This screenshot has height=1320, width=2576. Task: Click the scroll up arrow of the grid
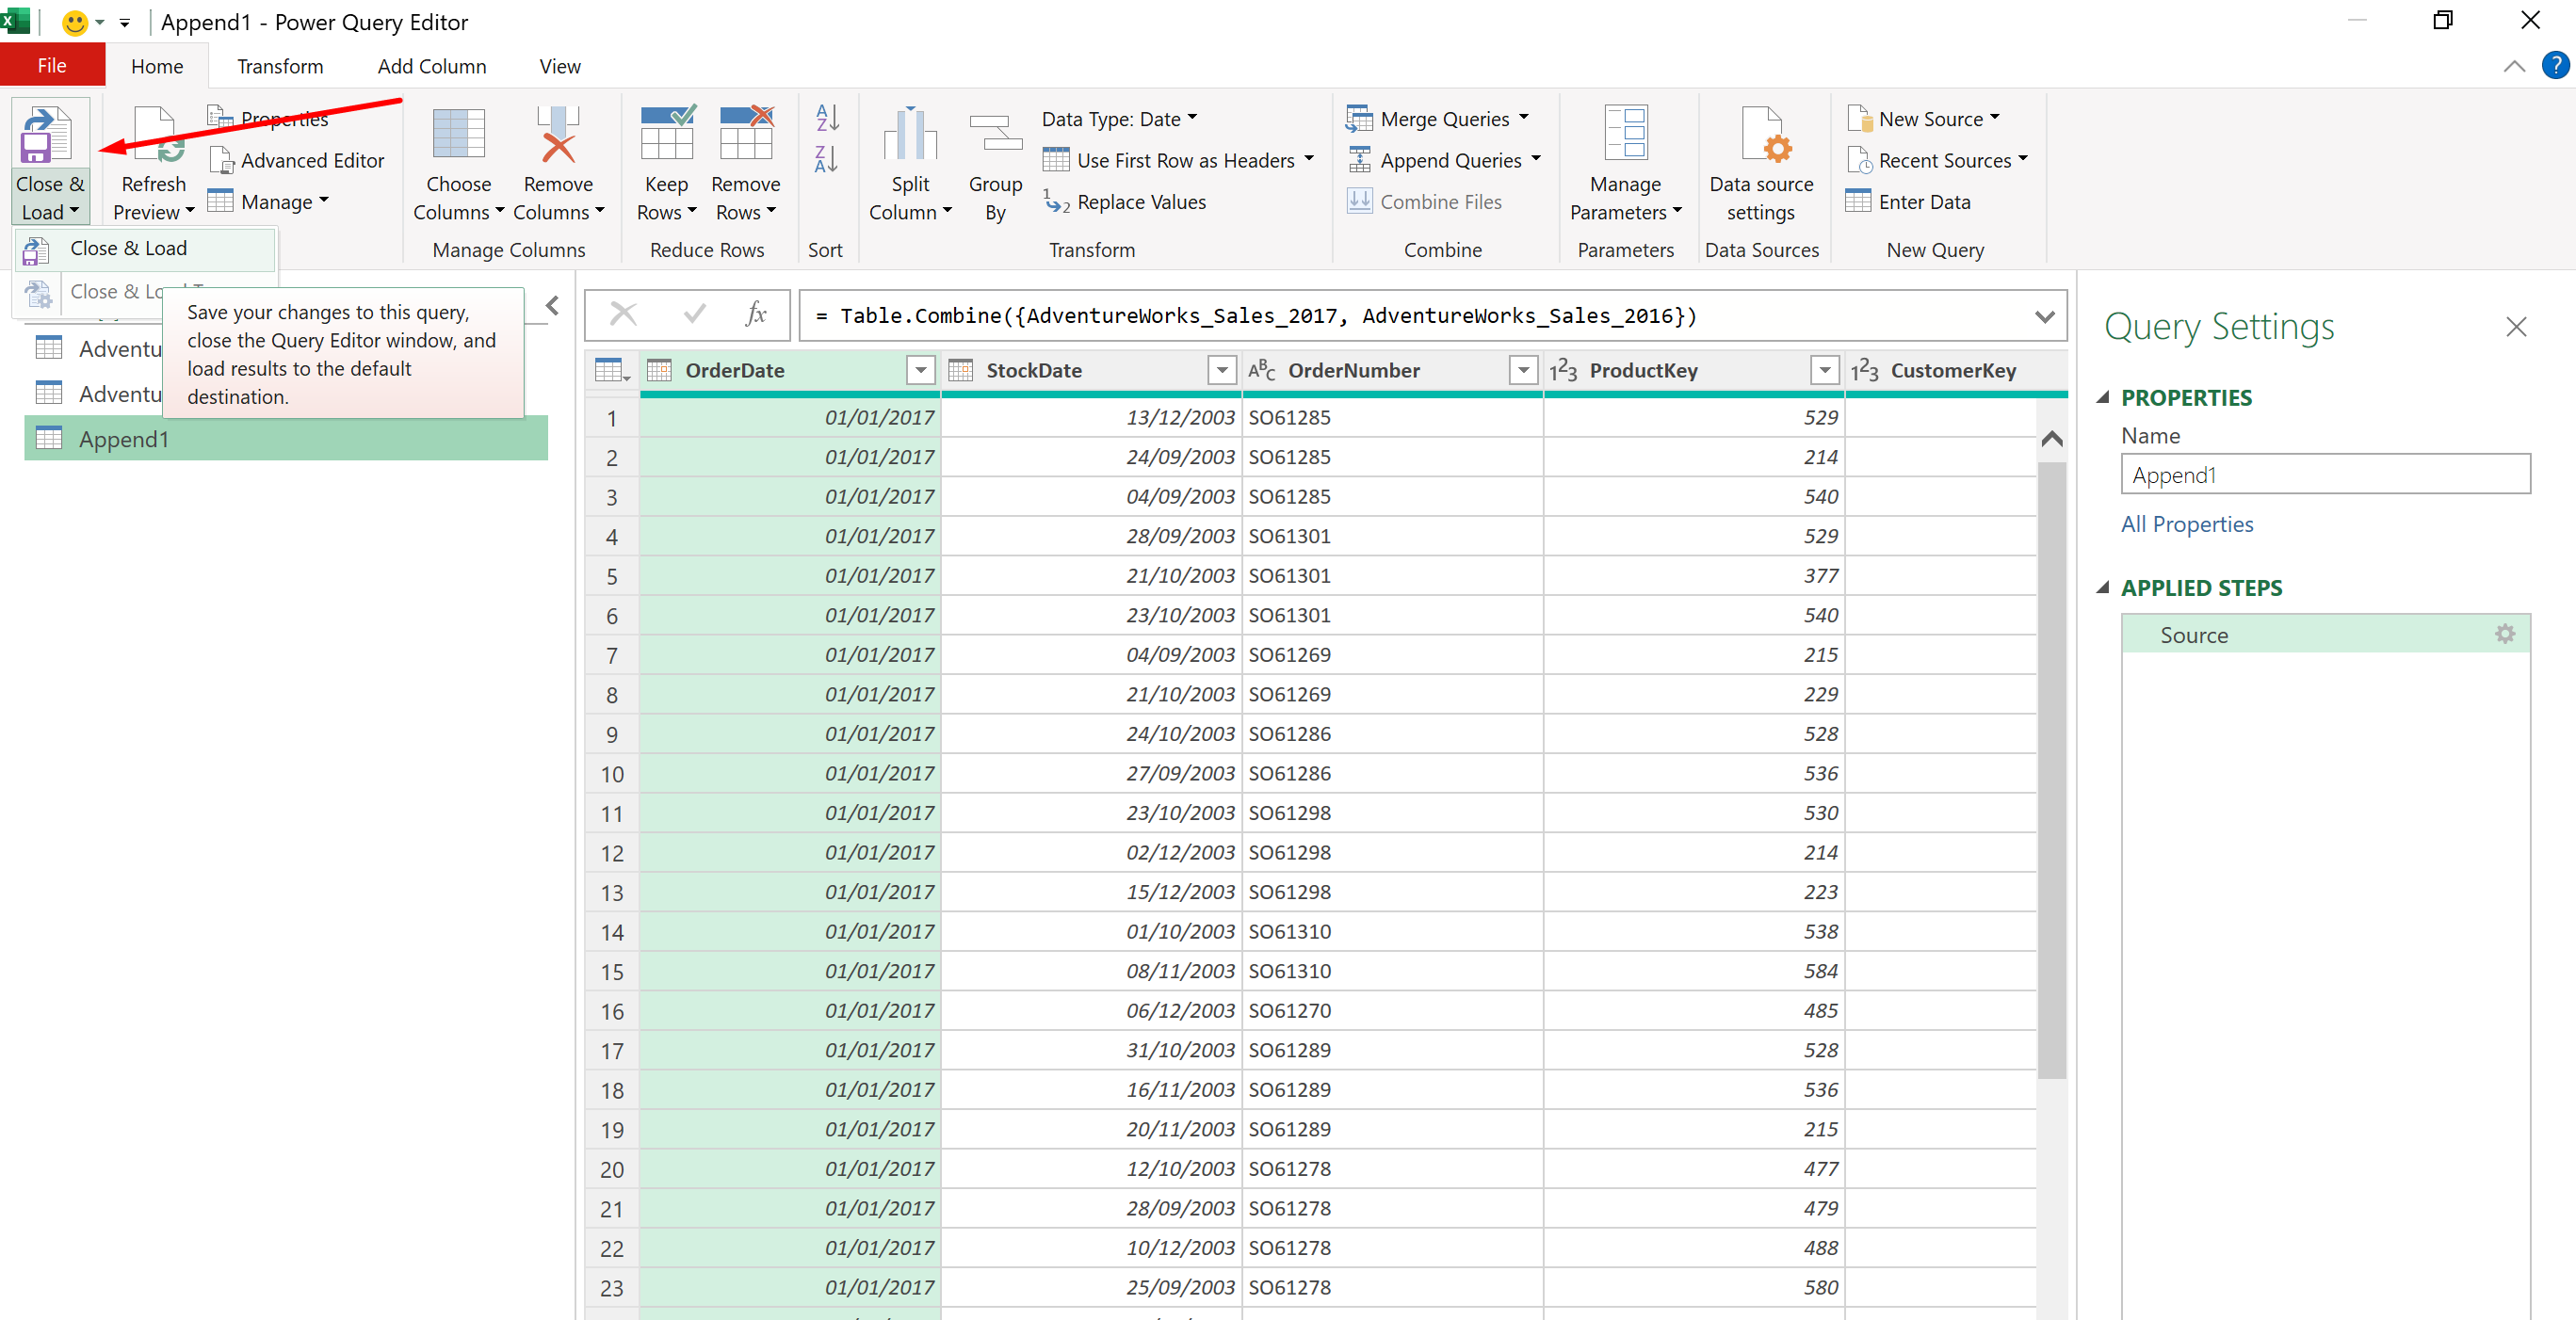point(2052,438)
